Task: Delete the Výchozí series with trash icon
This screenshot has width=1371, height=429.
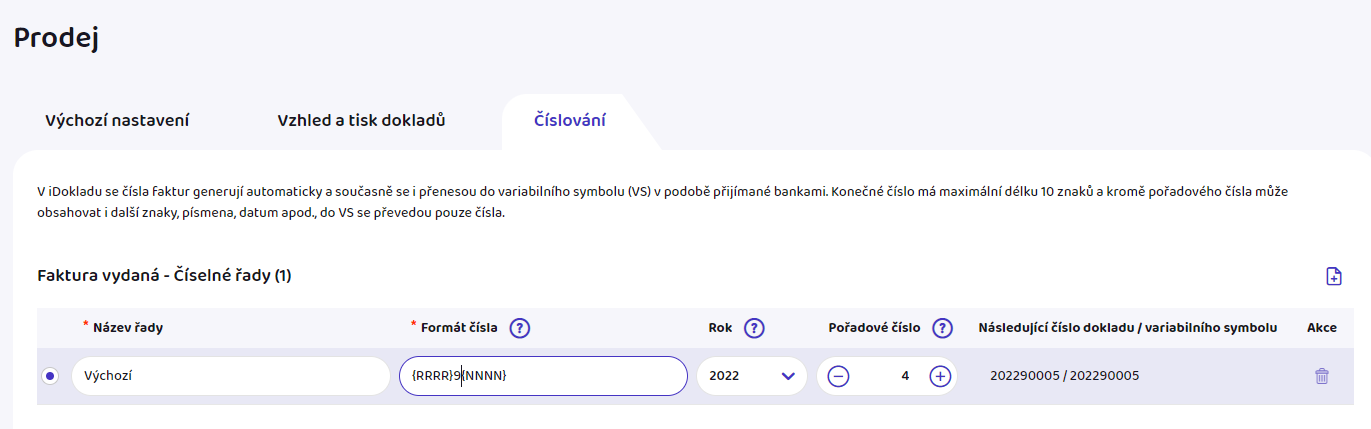Action: click(1321, 376)
